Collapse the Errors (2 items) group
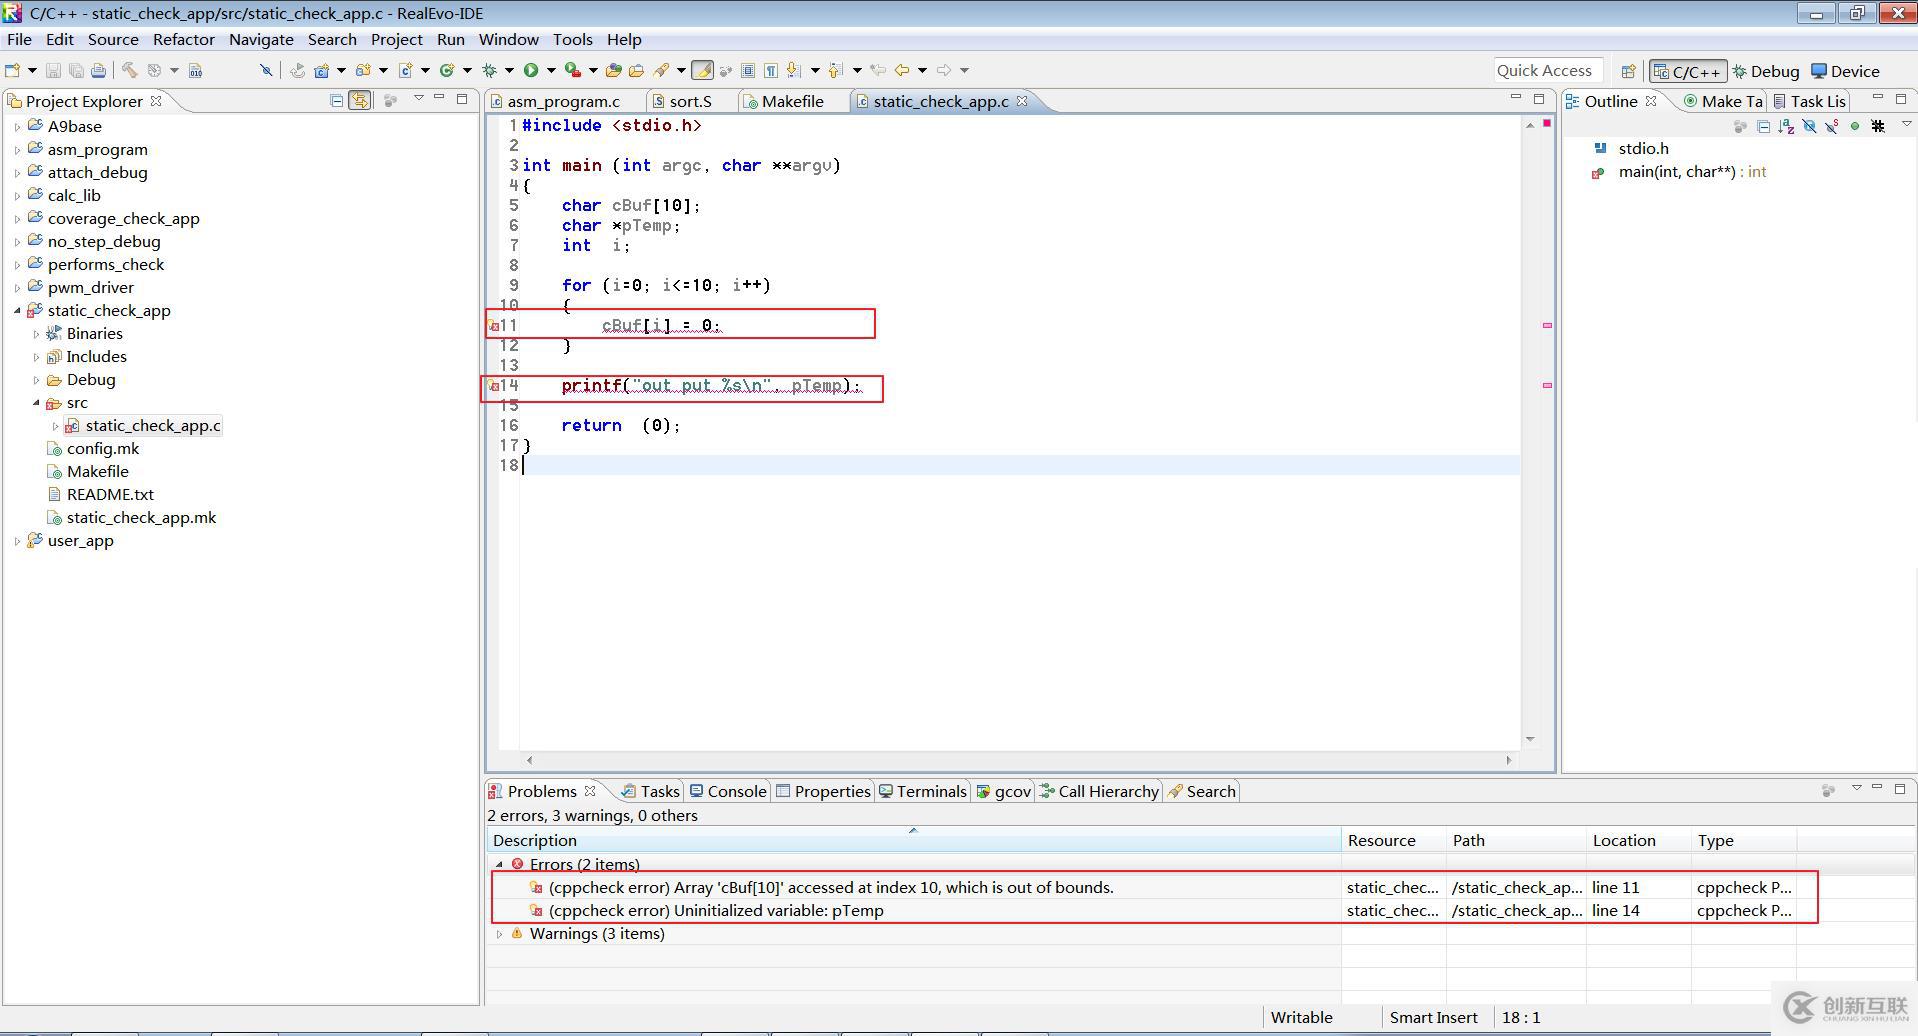Image resolution: width=1918 pixels, height=1036 pixels. 499,865
